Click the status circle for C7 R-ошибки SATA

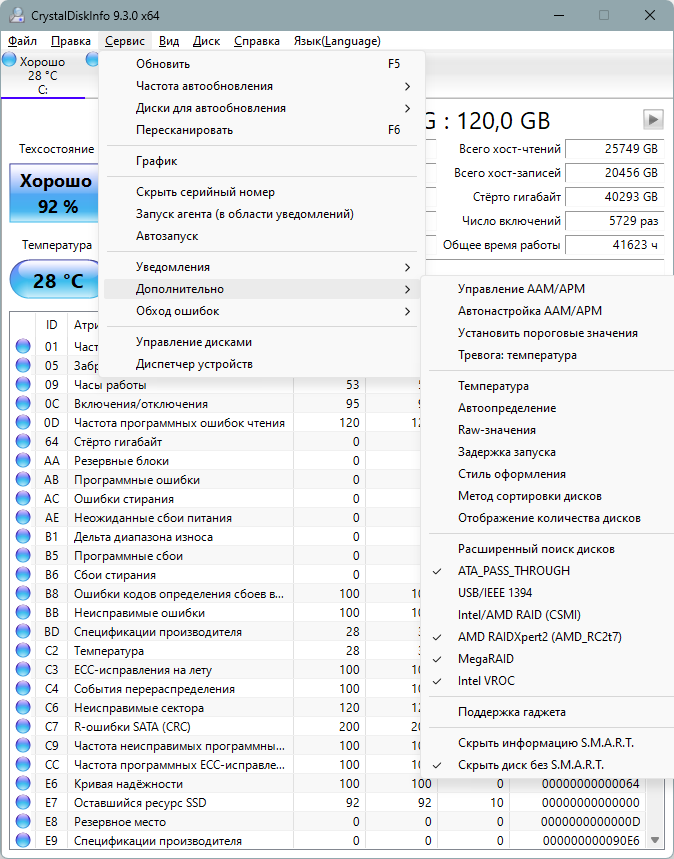(23, 726)
